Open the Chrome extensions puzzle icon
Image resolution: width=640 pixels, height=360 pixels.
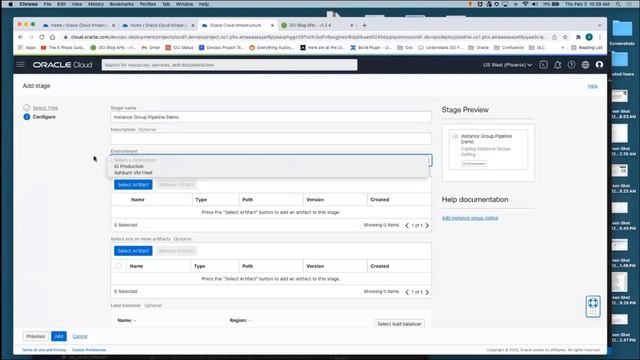click(x=578, y=37)
